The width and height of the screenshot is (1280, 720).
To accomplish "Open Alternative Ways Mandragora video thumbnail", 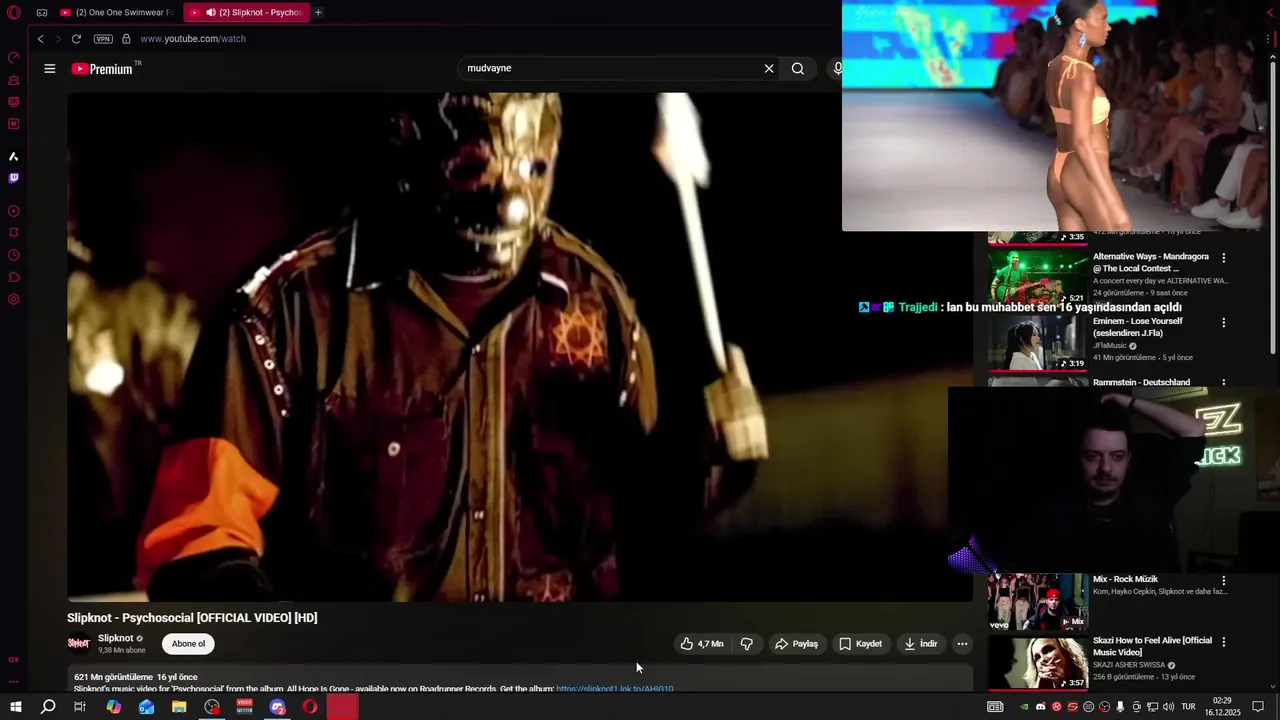I will pos(1038,277).
